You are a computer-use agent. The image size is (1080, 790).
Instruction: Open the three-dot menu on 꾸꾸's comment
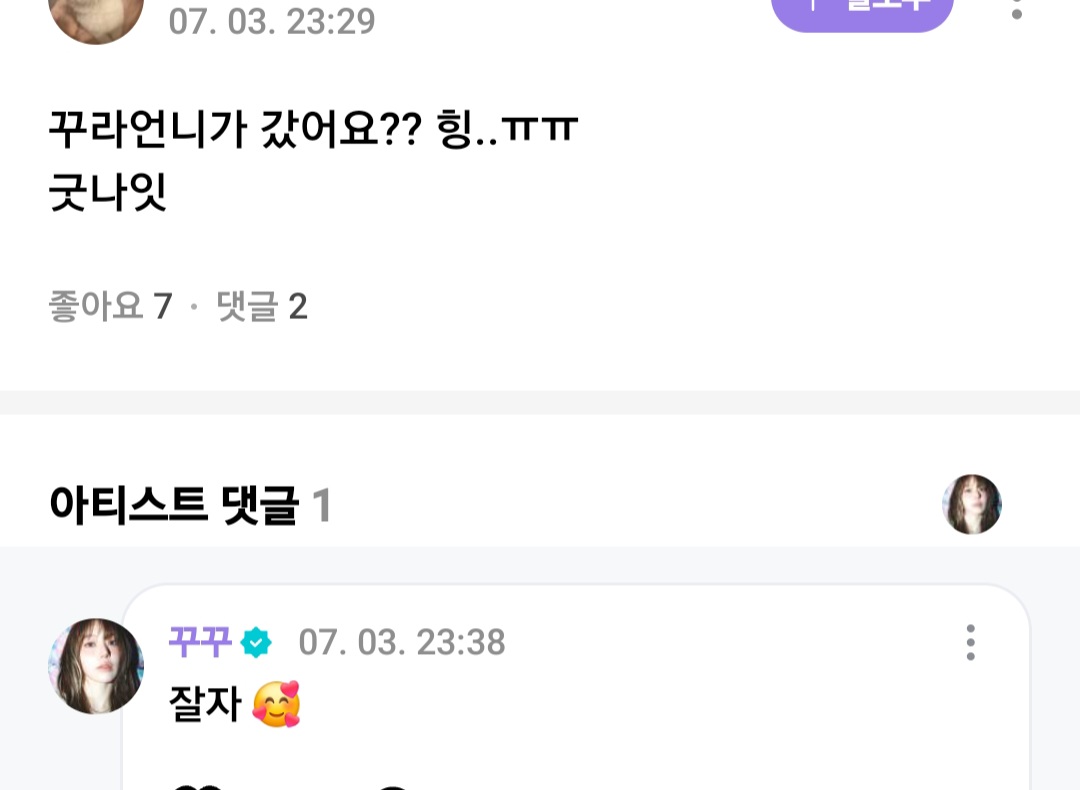pos(970,643)
